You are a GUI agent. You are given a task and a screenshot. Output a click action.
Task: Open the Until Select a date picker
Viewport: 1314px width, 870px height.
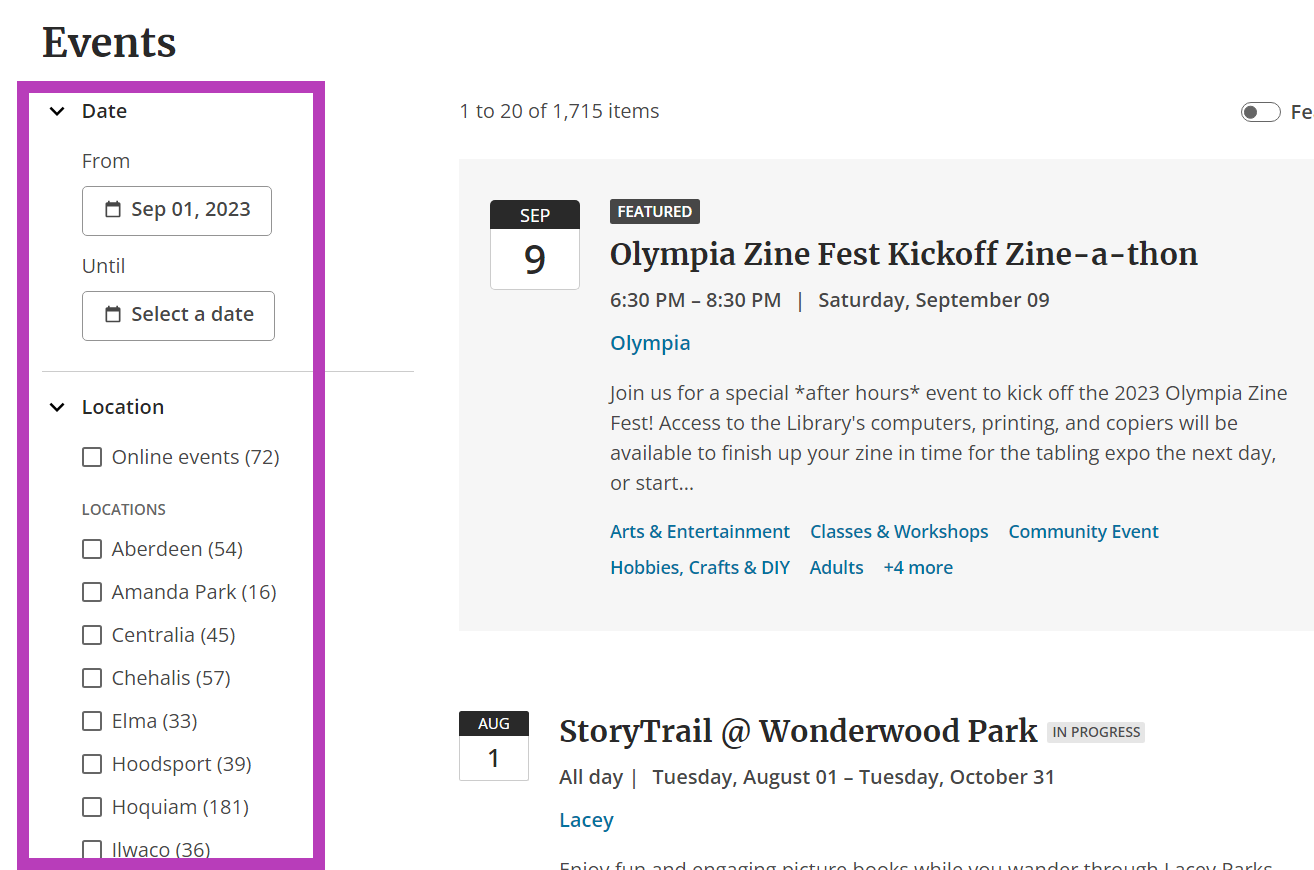tap(178, 316)
